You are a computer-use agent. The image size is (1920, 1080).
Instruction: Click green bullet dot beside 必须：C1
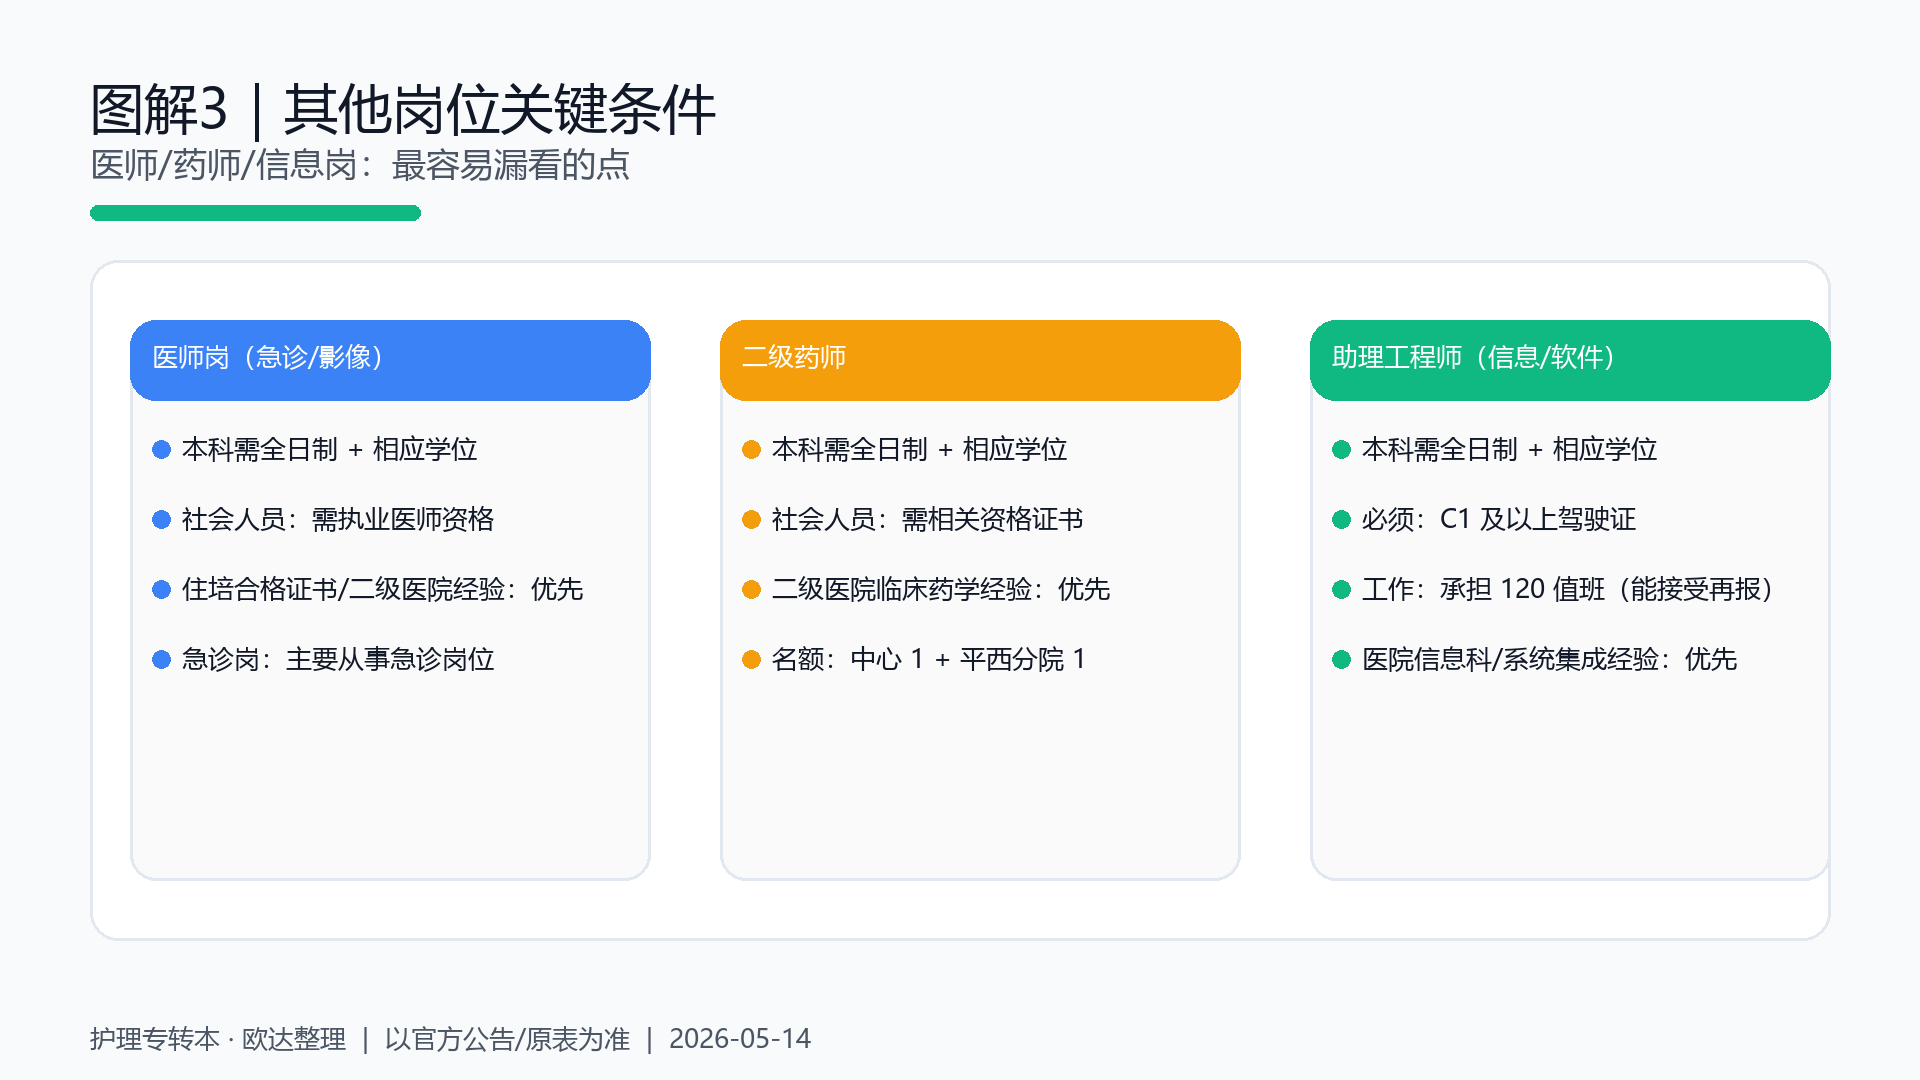pos(1341,519)
